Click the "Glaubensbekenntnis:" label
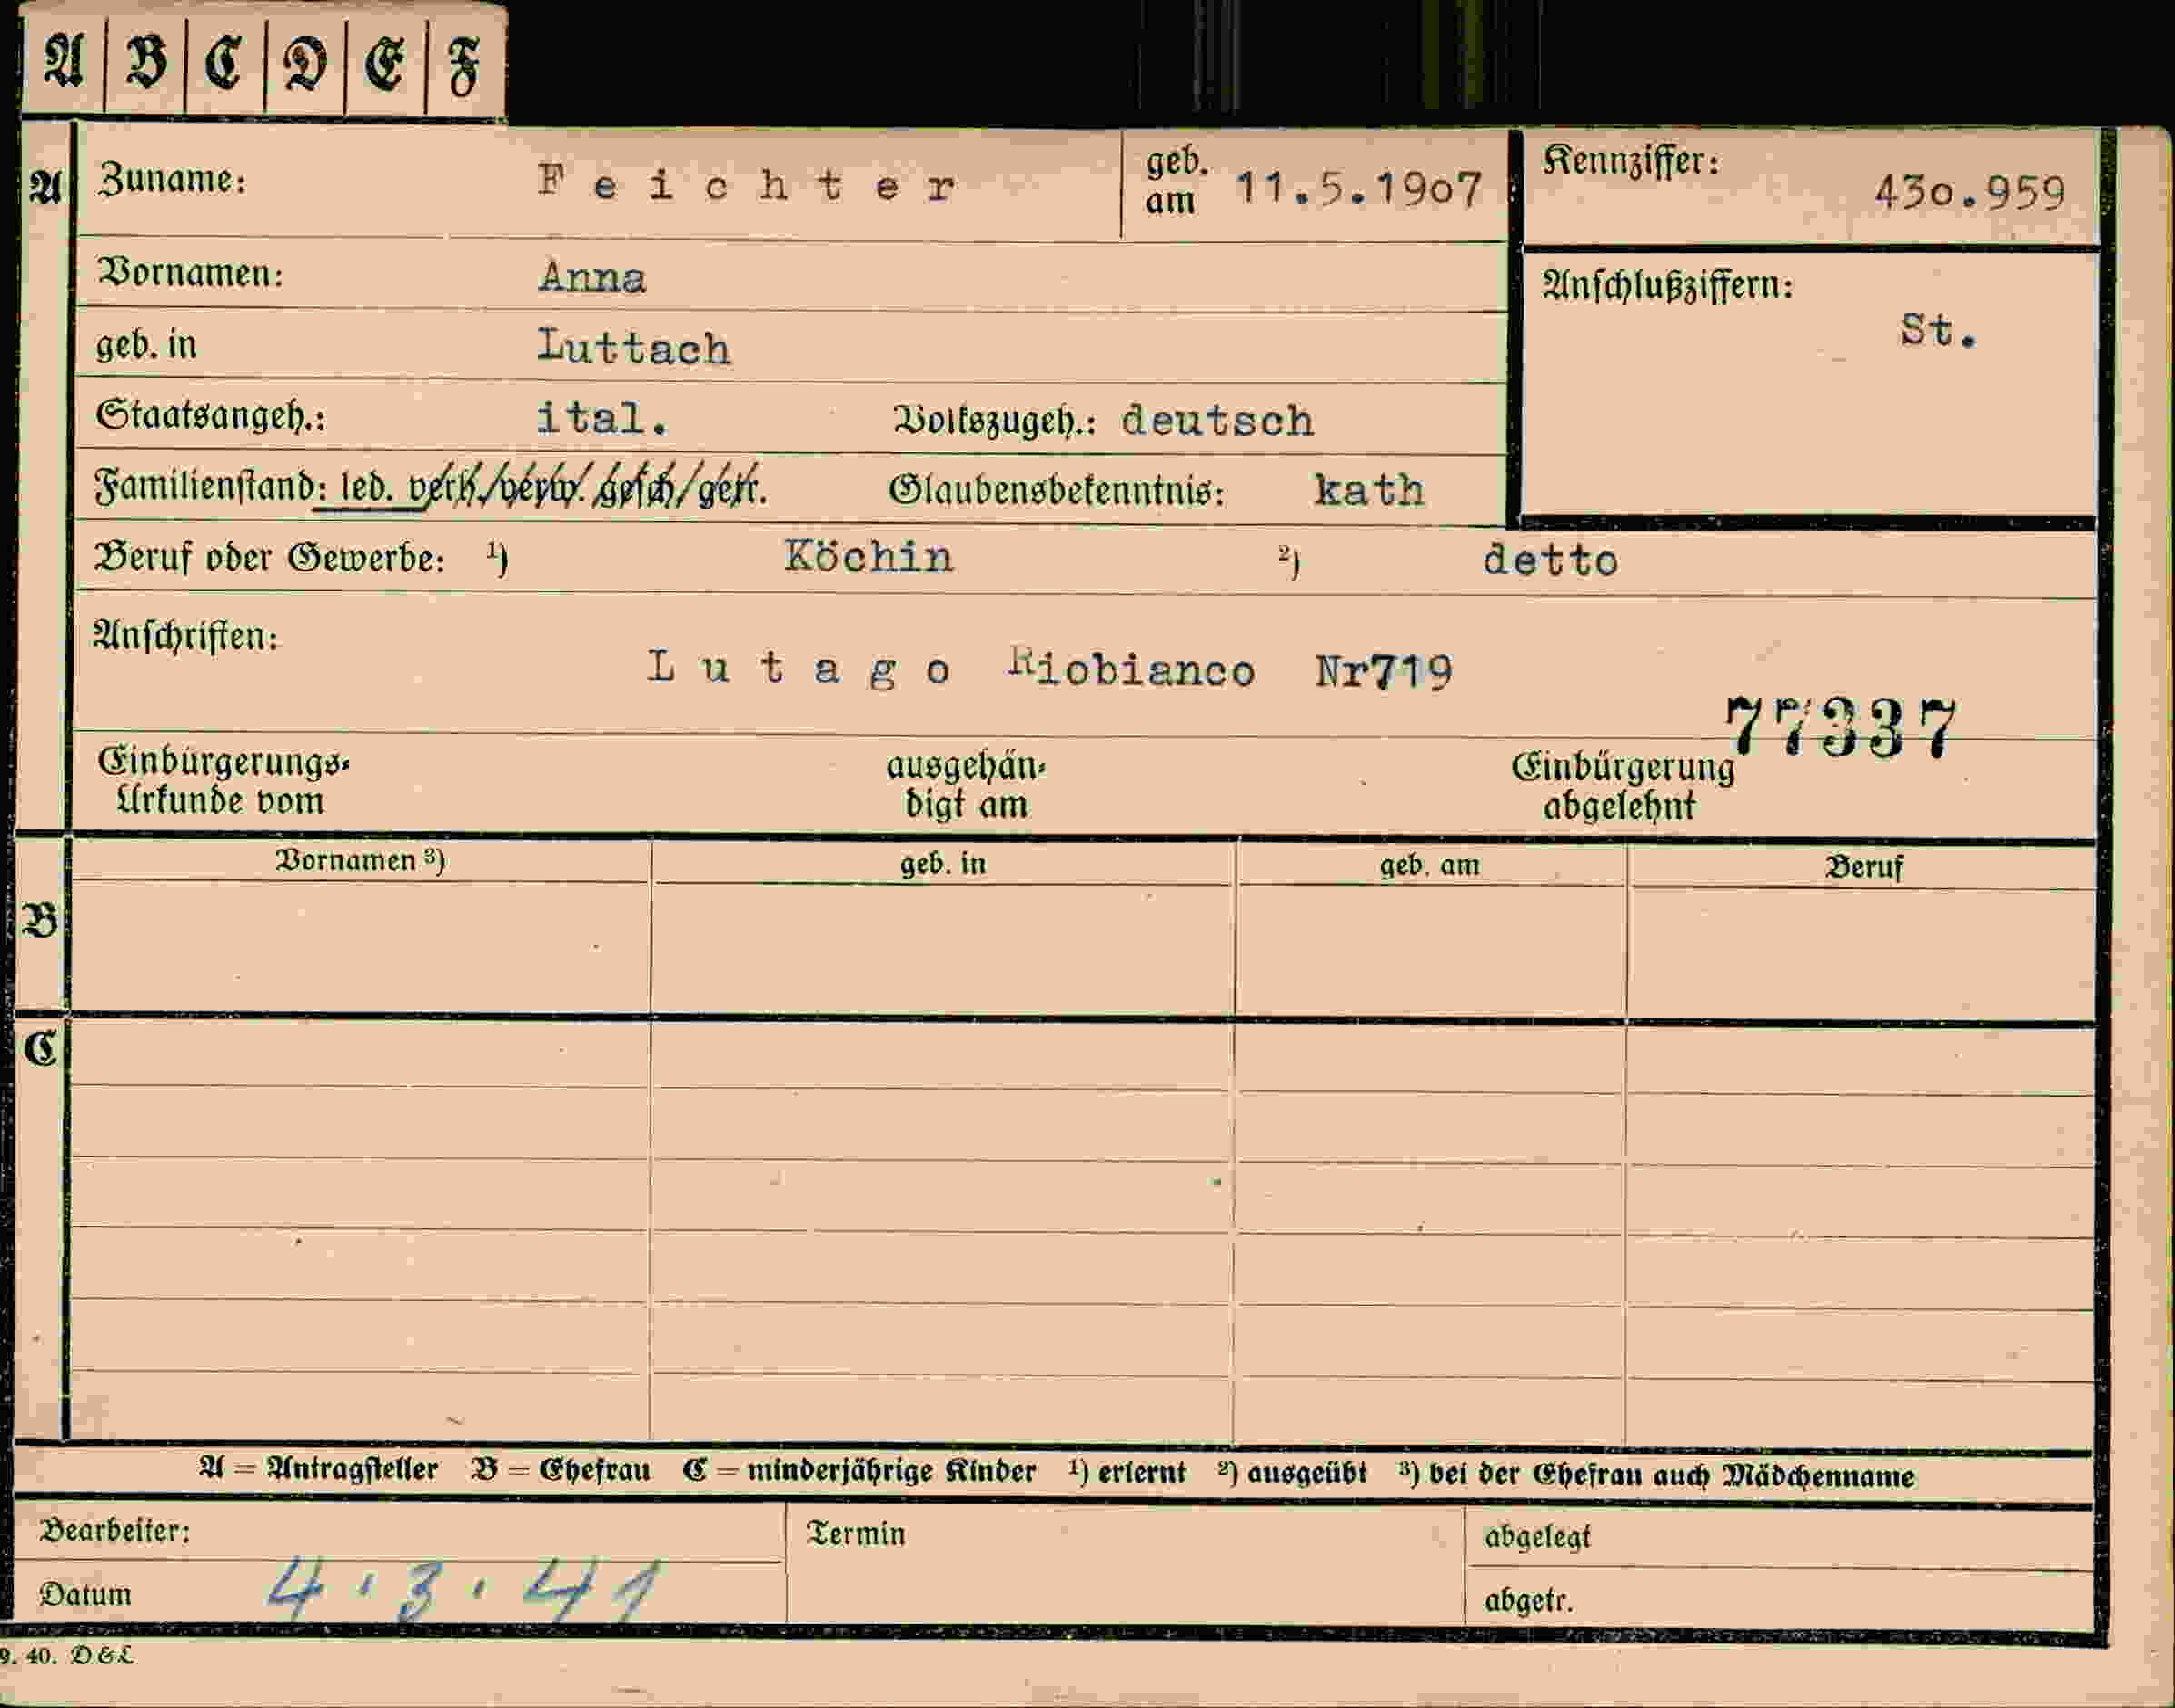Image resolution: width=2175 pixels, height=1708 pixels. [1056, 490]
